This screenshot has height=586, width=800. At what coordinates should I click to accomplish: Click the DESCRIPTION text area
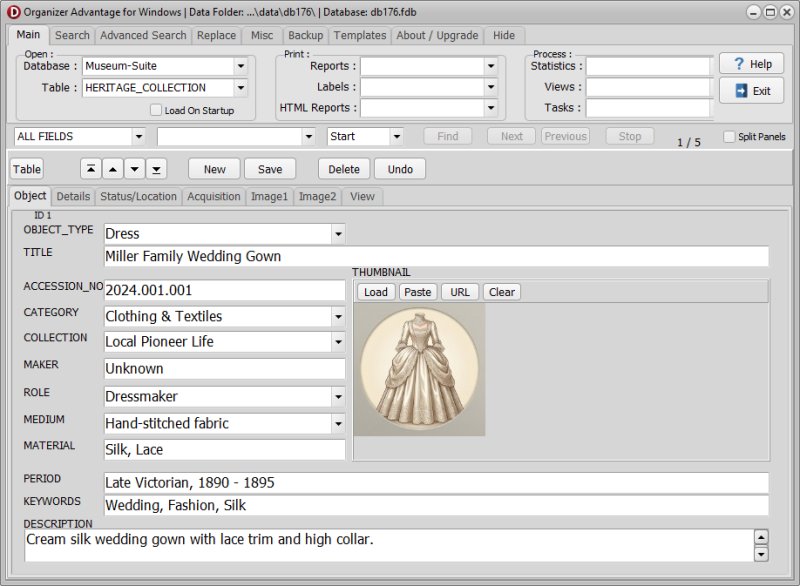click(x=389, y=545)
